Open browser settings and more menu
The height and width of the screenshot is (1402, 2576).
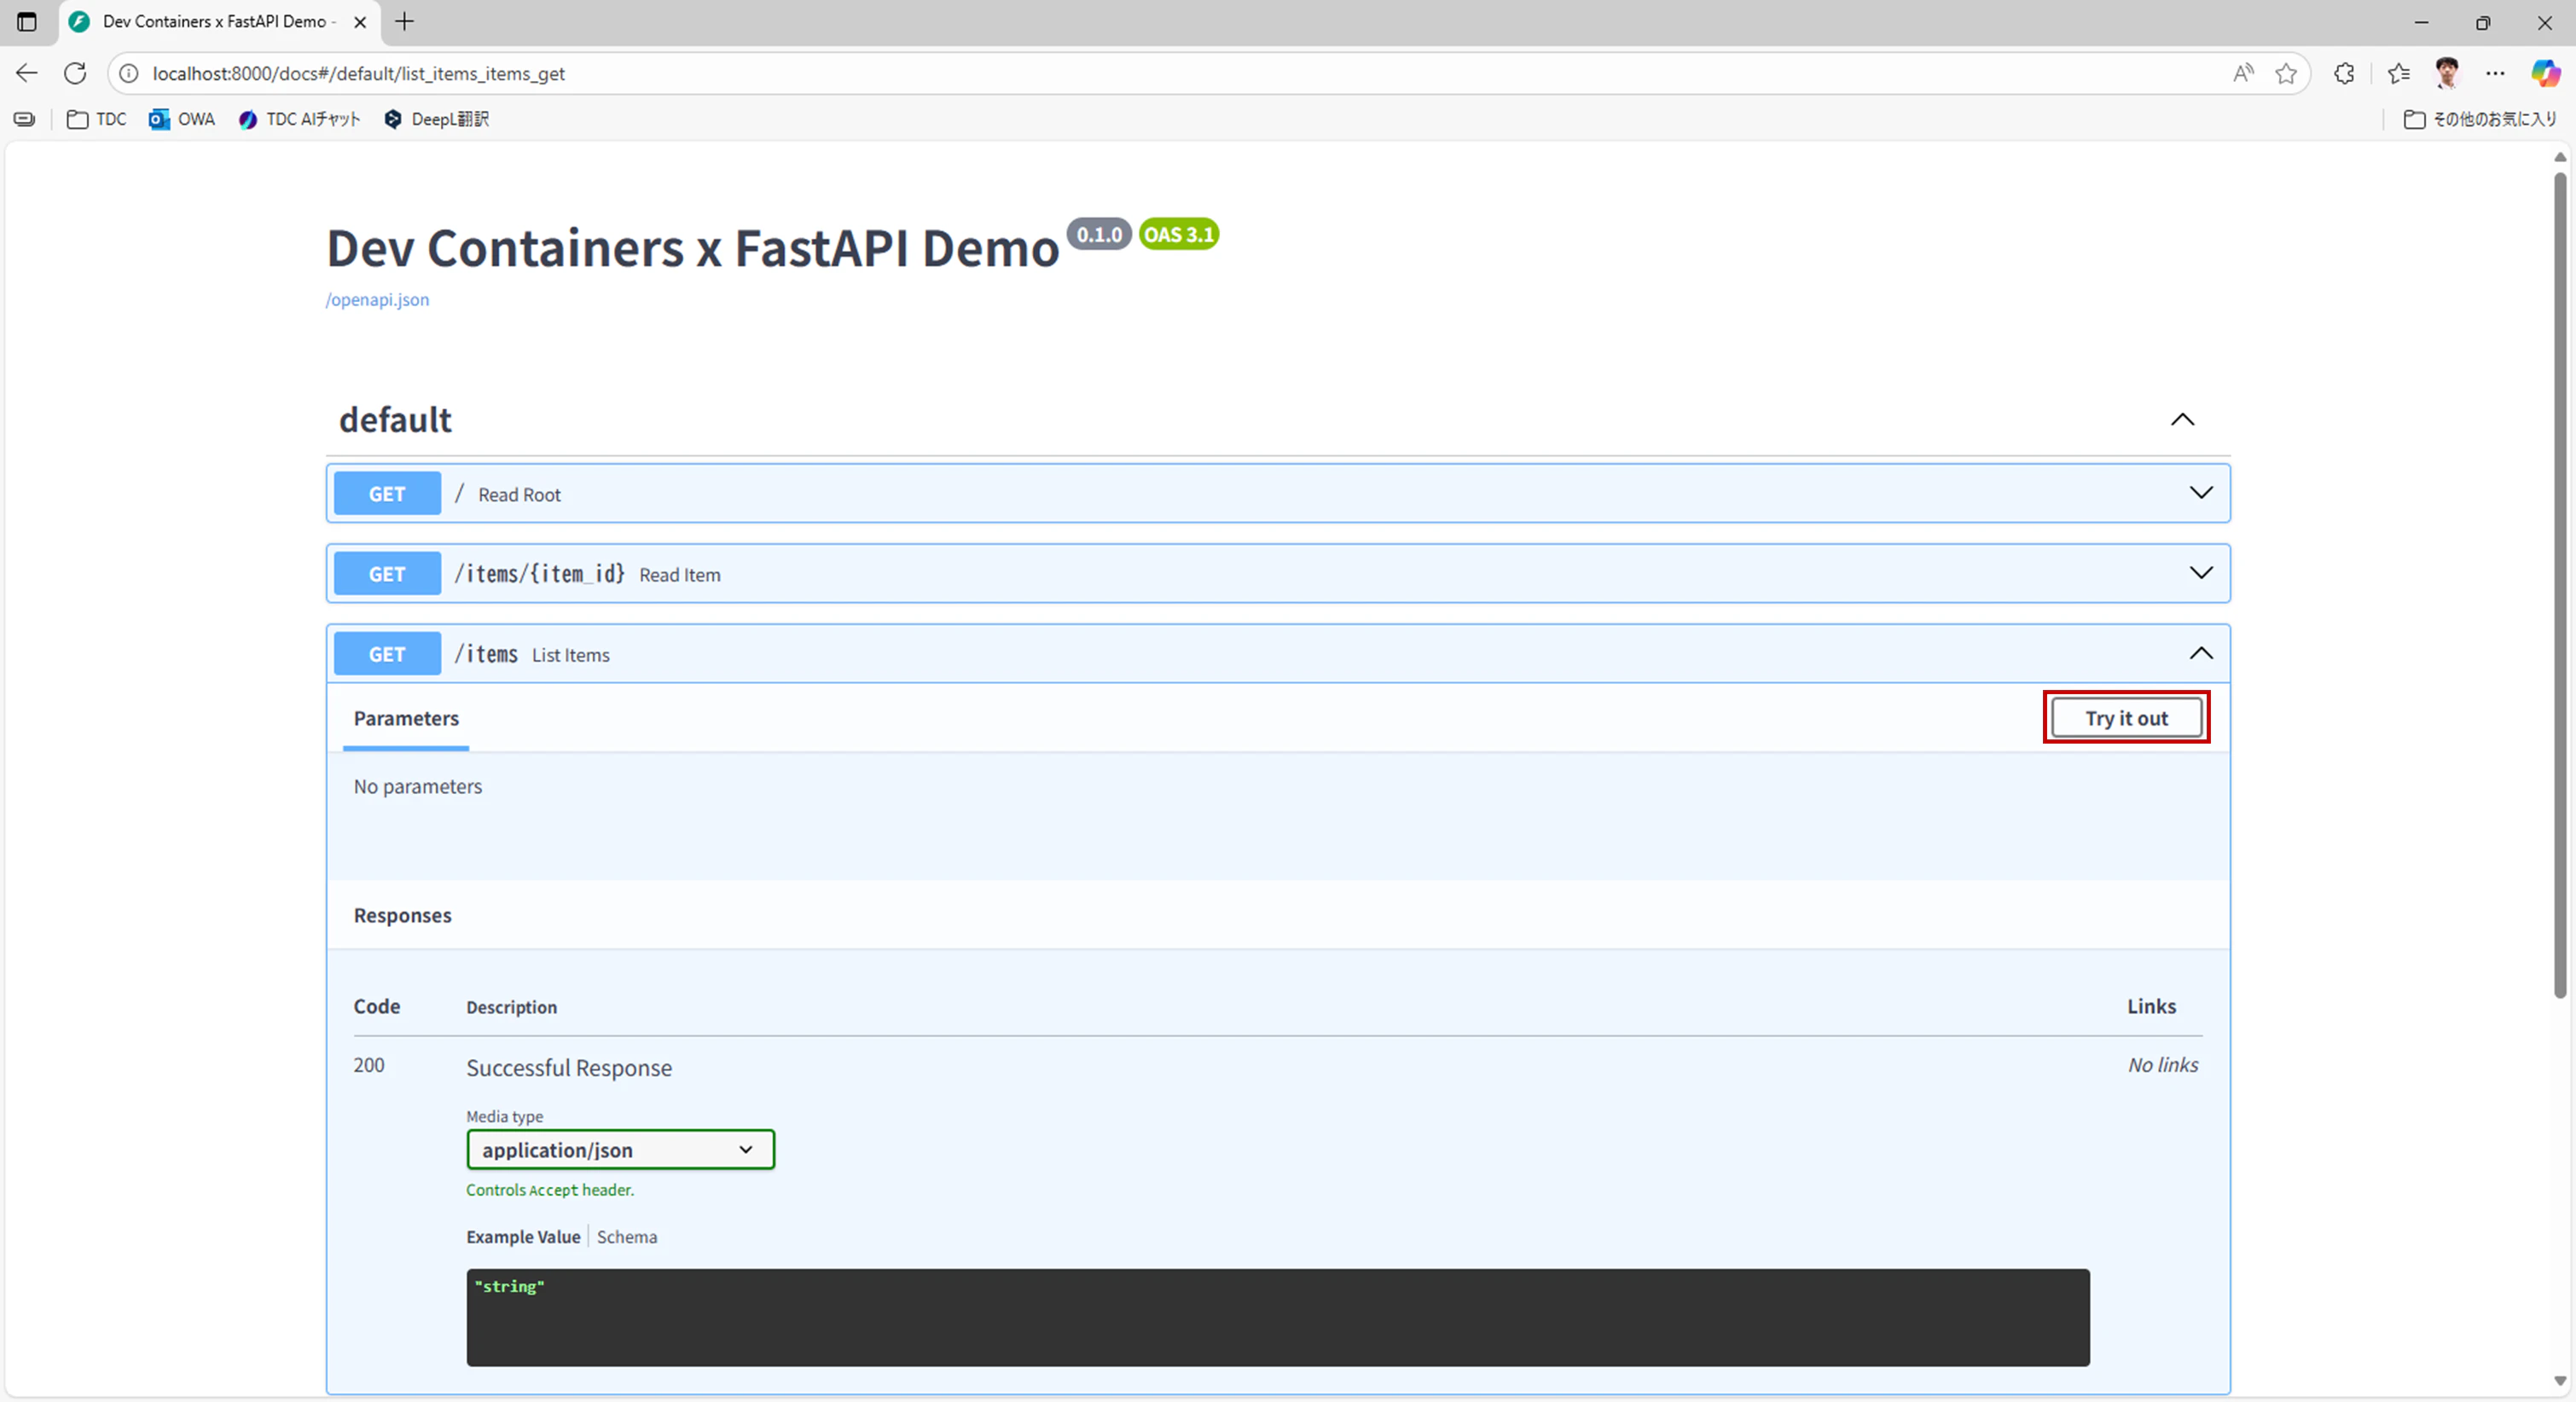2495,73
